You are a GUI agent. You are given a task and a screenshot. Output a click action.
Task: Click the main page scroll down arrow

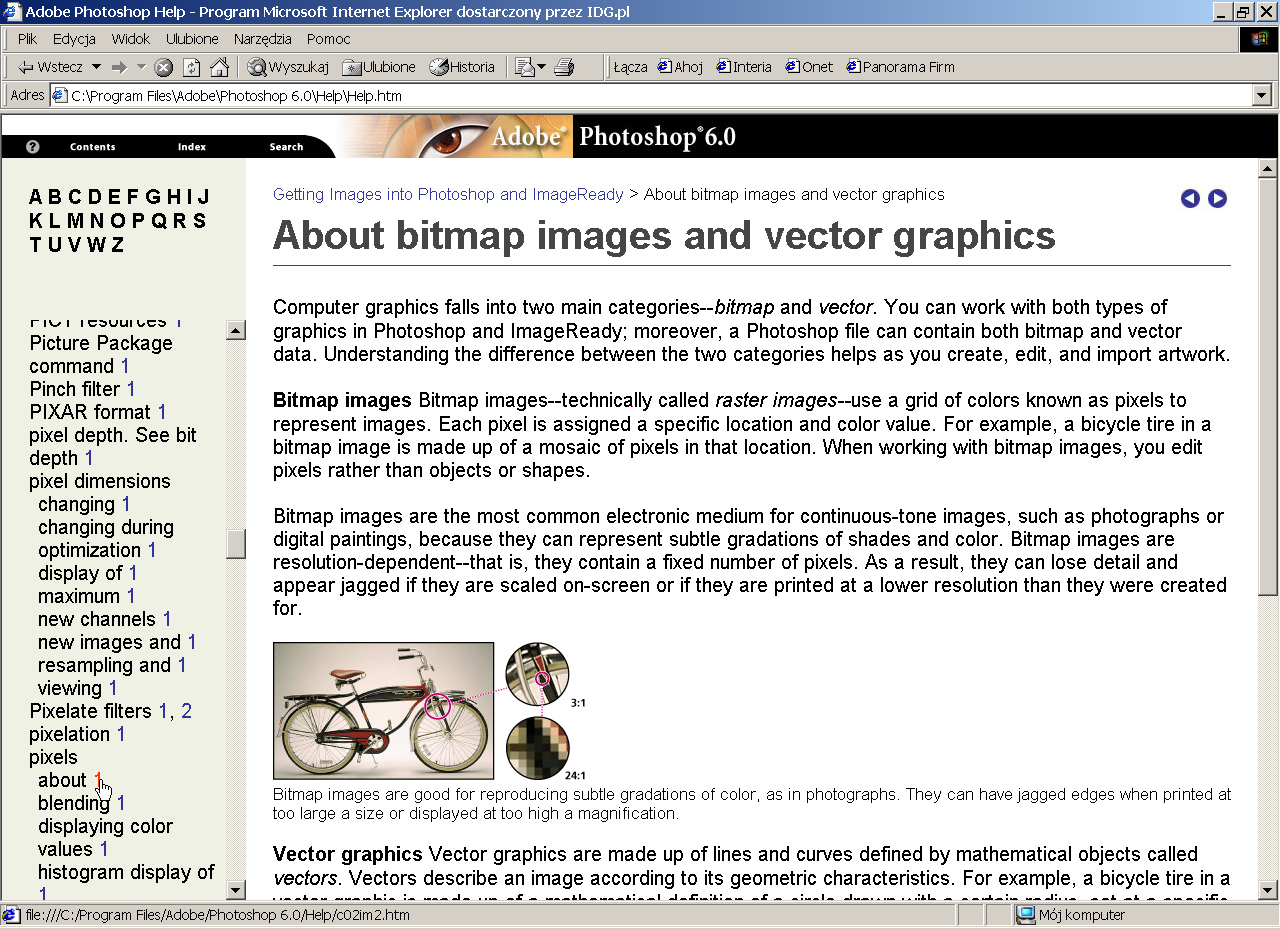click(1268, 890)
